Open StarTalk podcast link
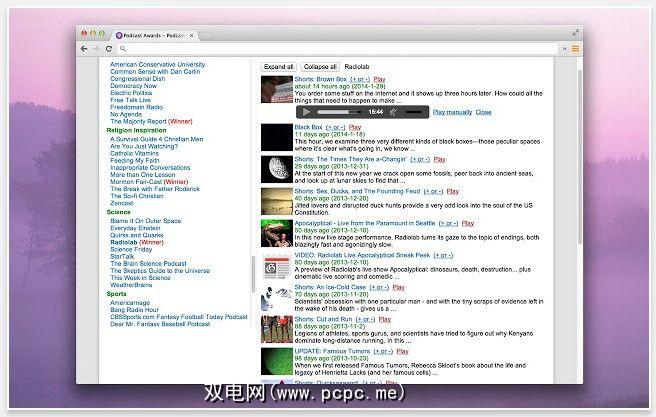656x417 pixels. click(122, 256)
